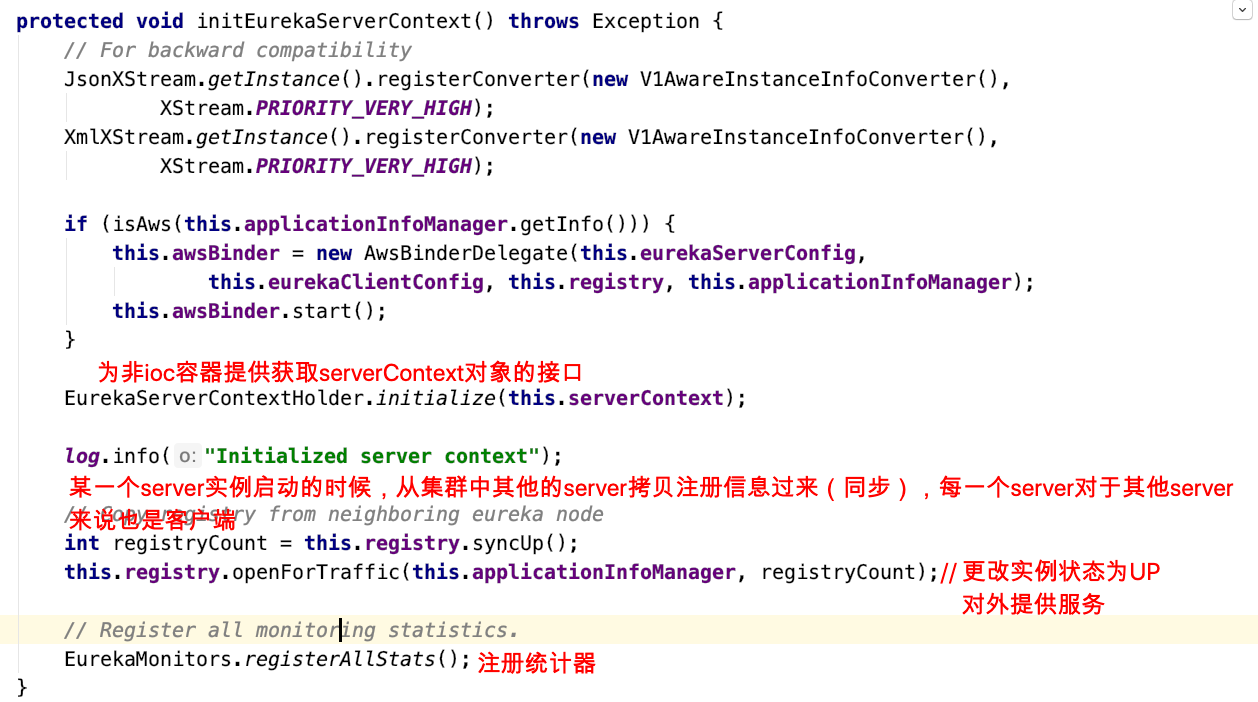1258x702 pixels.
Task: Click the isAws method call
Action: click(142, 224)
